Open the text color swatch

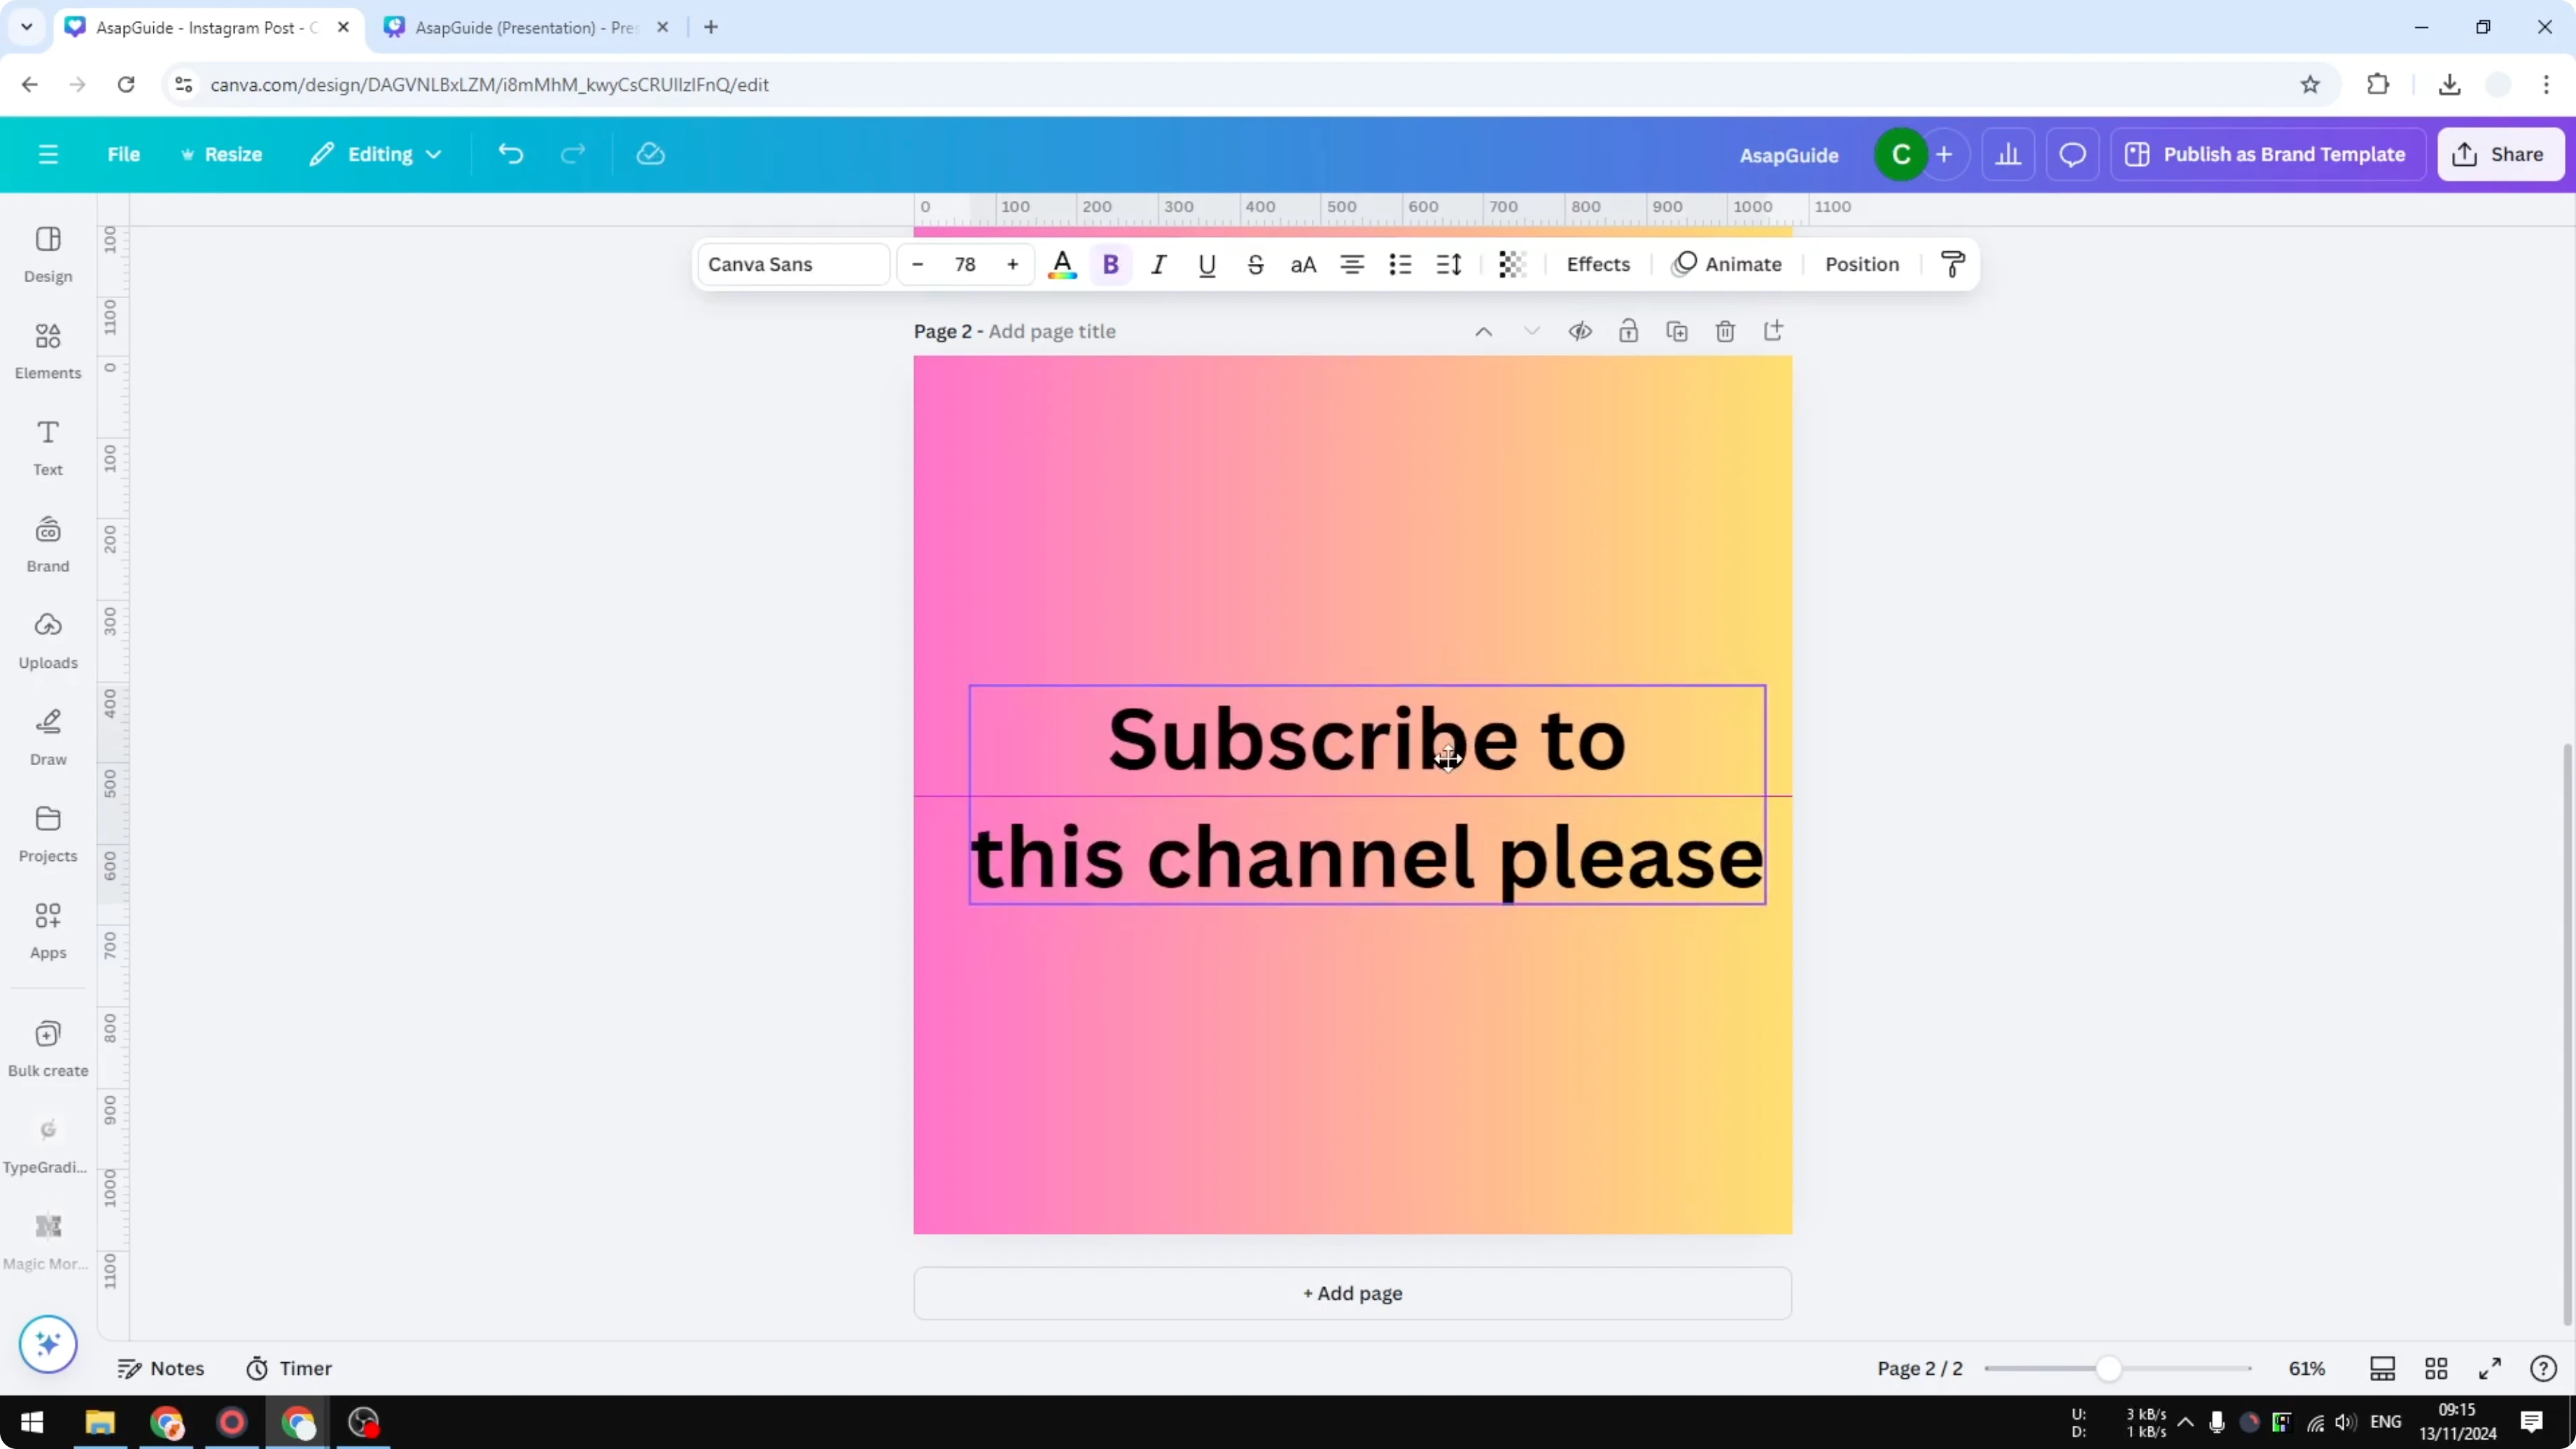click(x=1062, y=264)
